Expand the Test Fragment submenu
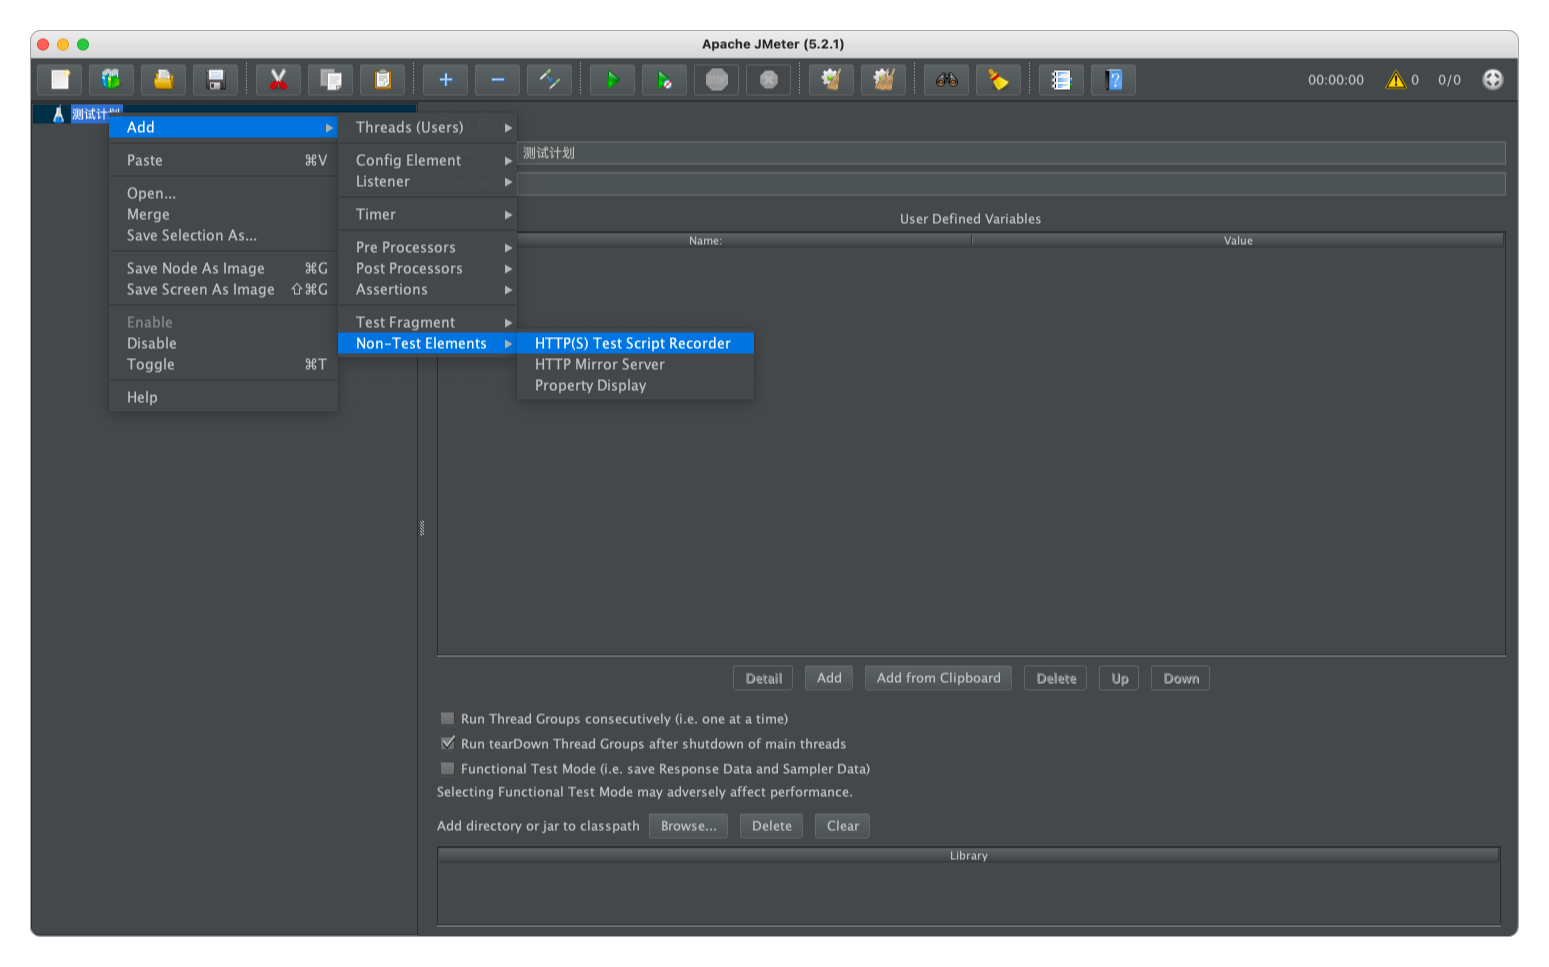Viewport: 1549px width, 967px height. pyautogui.click(x=428, y=322)
